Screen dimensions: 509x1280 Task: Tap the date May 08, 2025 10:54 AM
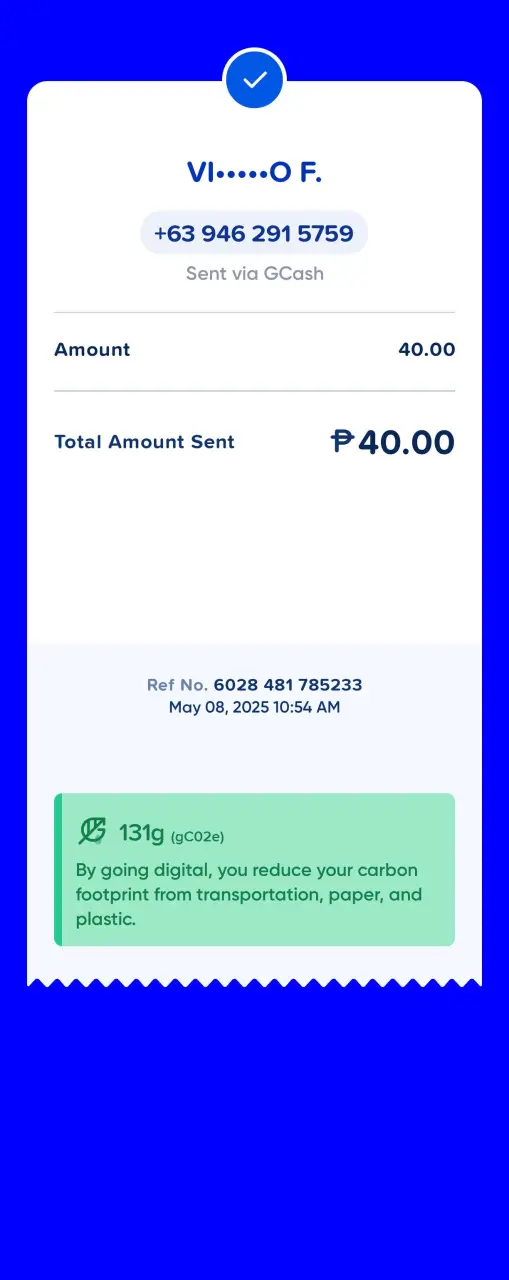[x=254, y=707]
